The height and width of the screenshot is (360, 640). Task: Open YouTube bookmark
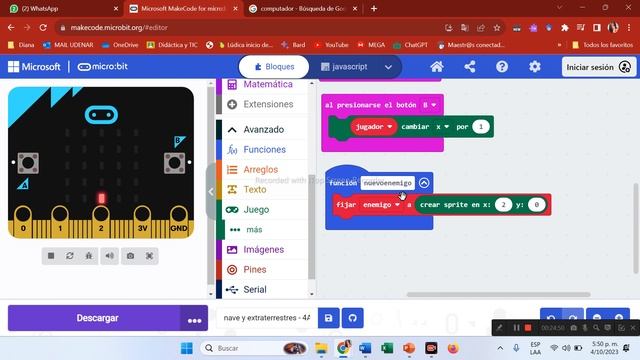tap(331, 45)
